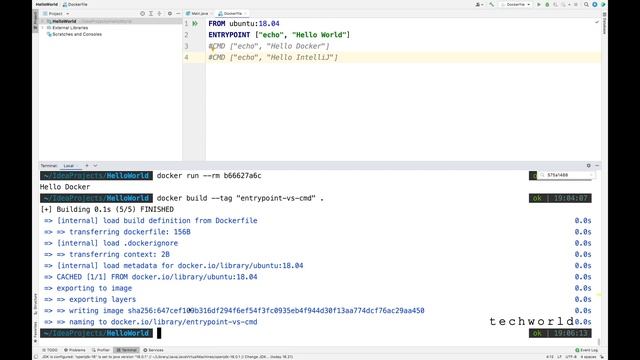Click the cursor position indicator in status bar
The width and height of the screenshot is (640, 360).
[550, 357]
